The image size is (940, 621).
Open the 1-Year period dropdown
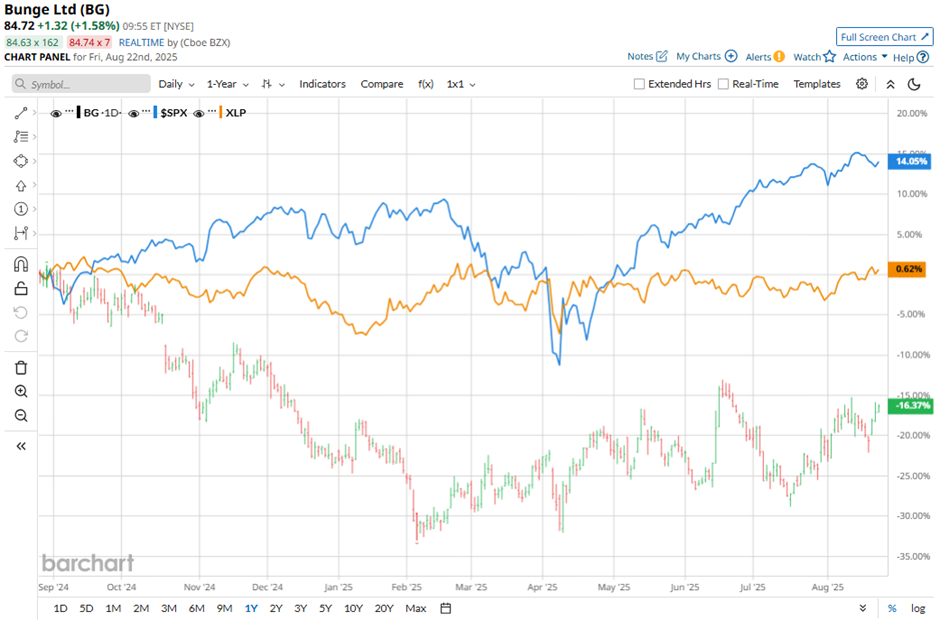tap(228, 85)
